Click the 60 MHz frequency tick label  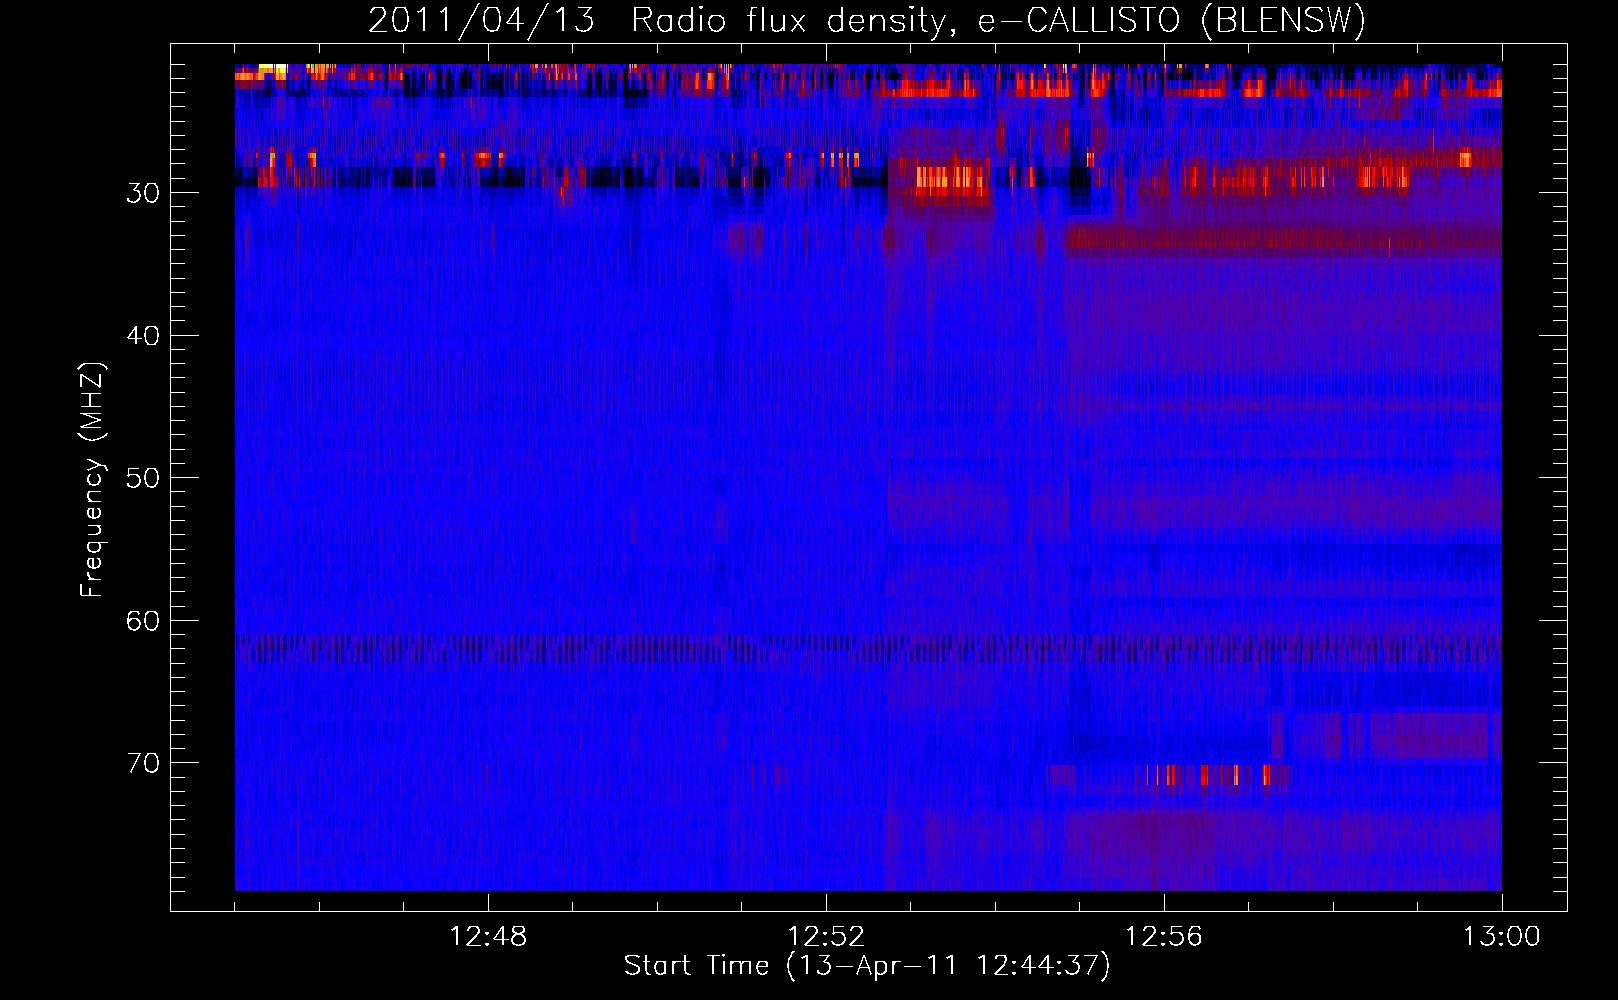click(x=143, y=621)
